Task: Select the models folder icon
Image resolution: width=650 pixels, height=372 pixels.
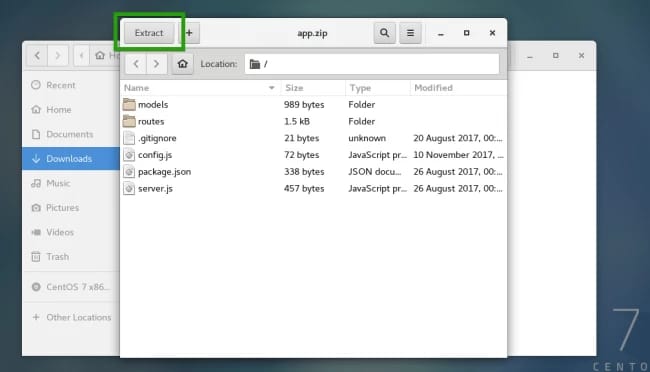Action: (129, 105)
